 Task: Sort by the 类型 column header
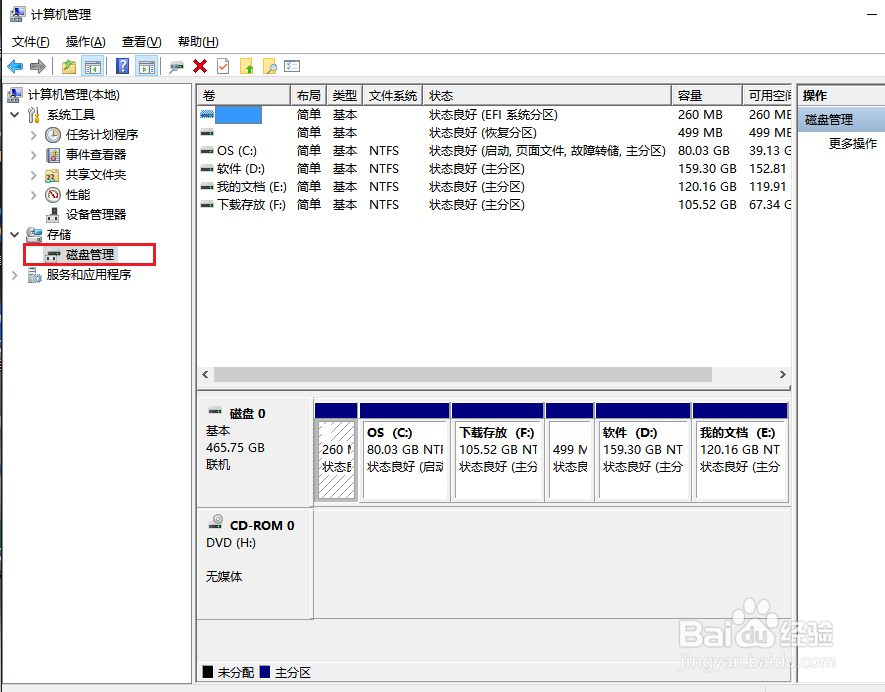[x=344, y=95]
